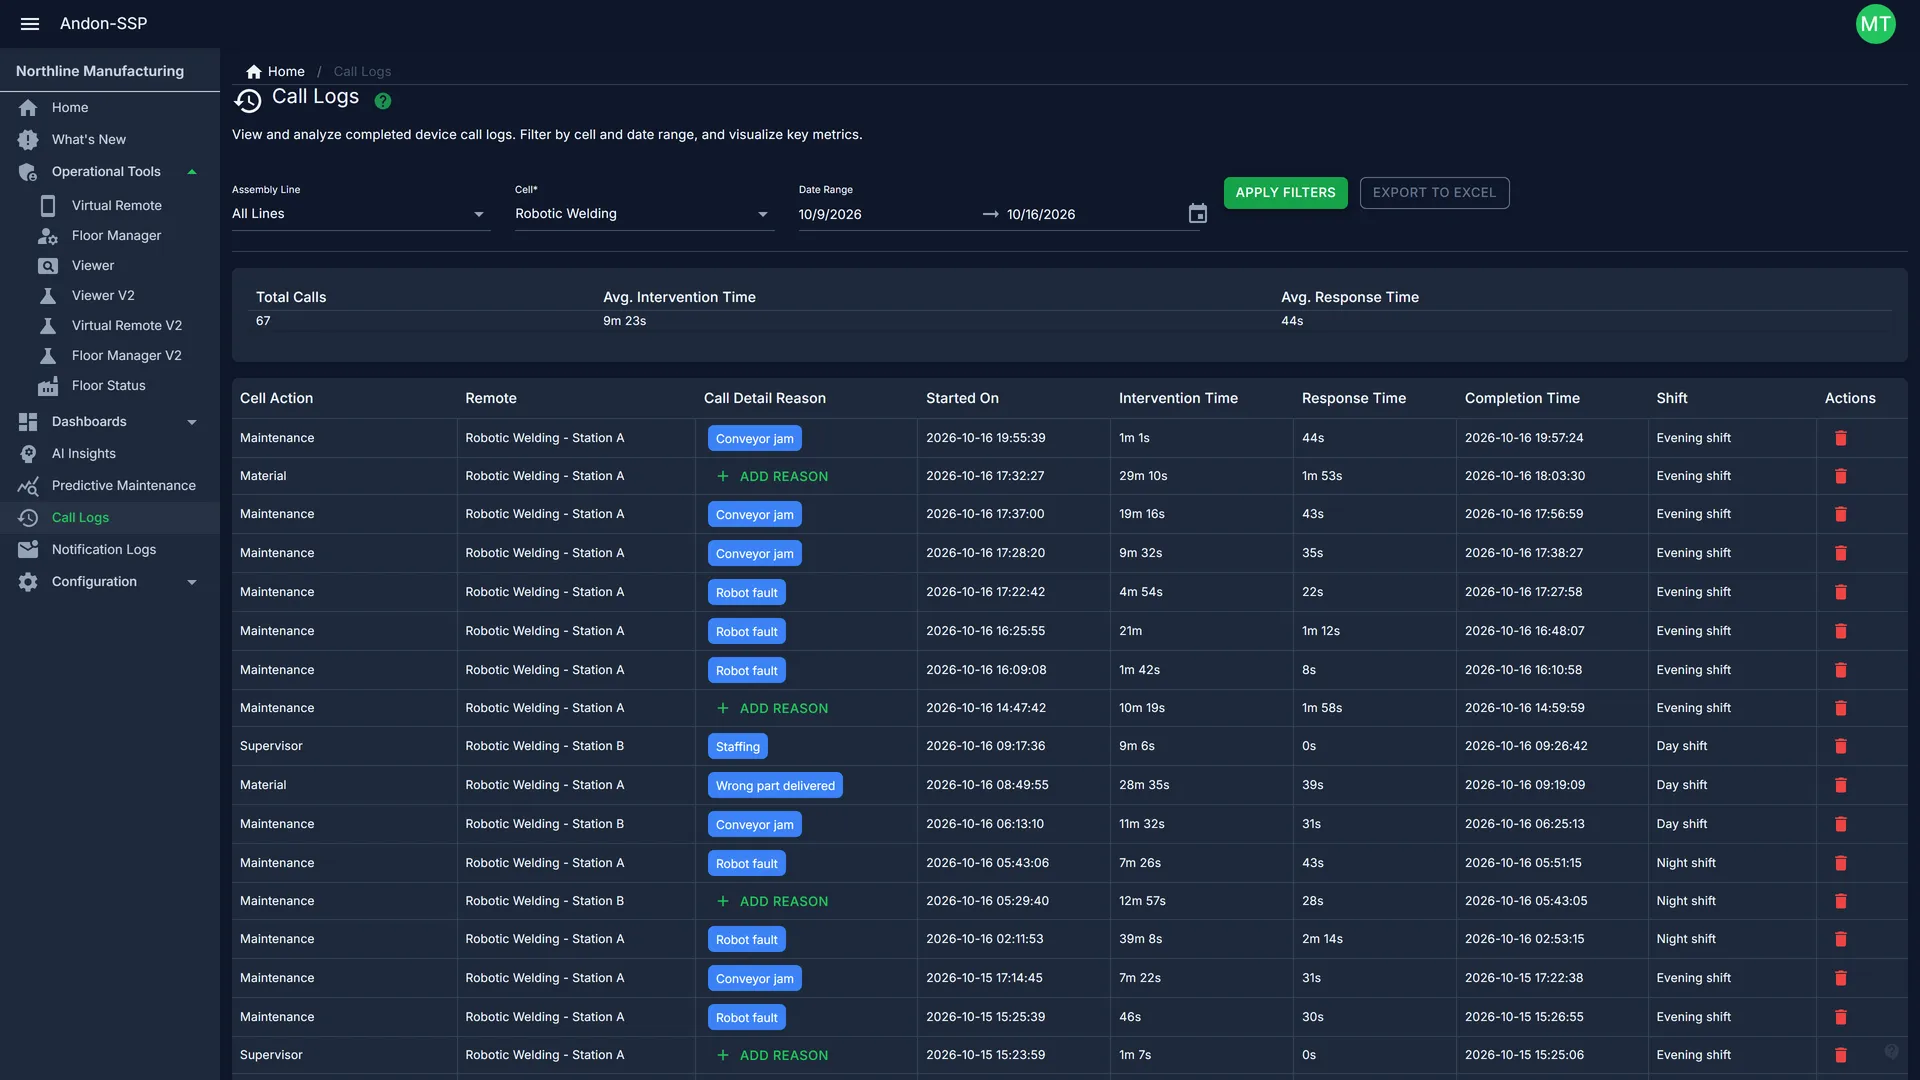Open the Assembly Line dropdown
Viewport: 1920px width, 1080px height.
coord(361,214)
